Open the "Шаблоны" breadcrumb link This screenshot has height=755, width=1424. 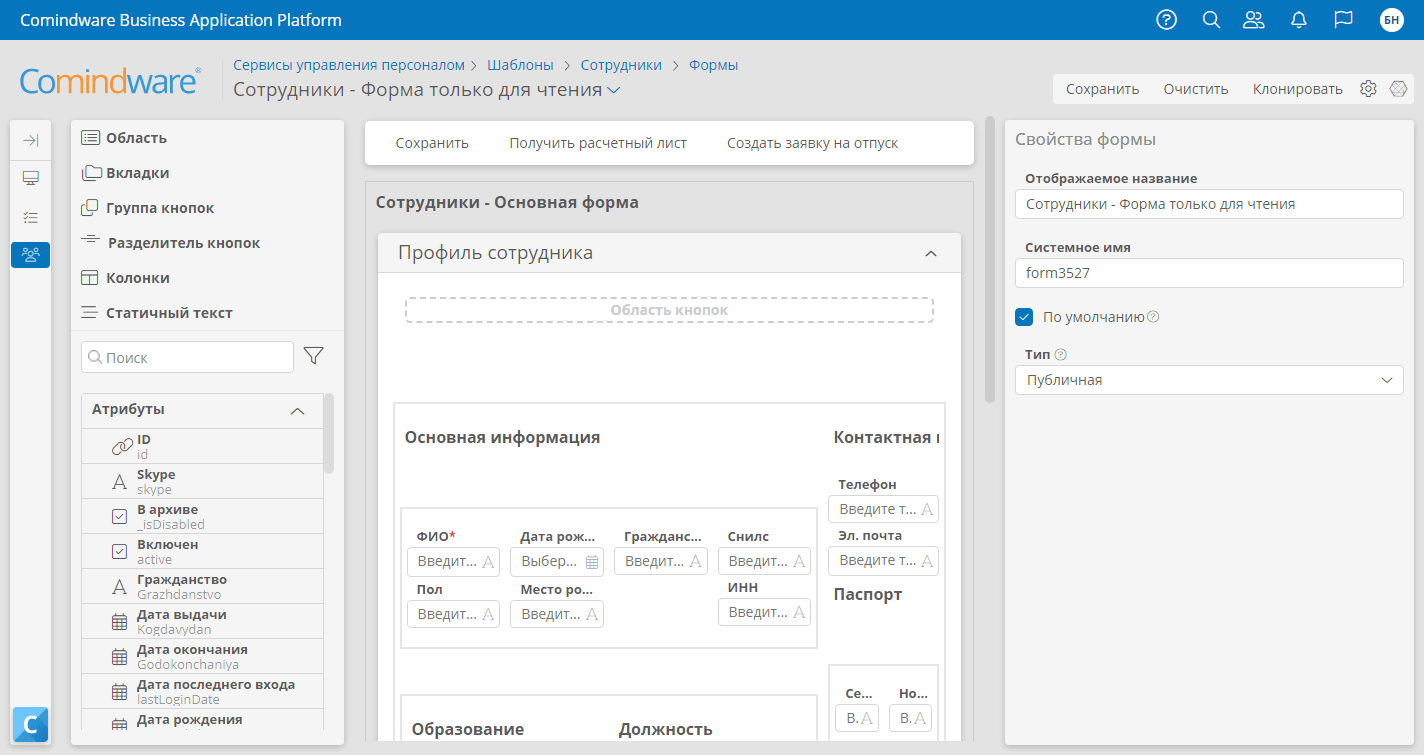coord(520,65)
